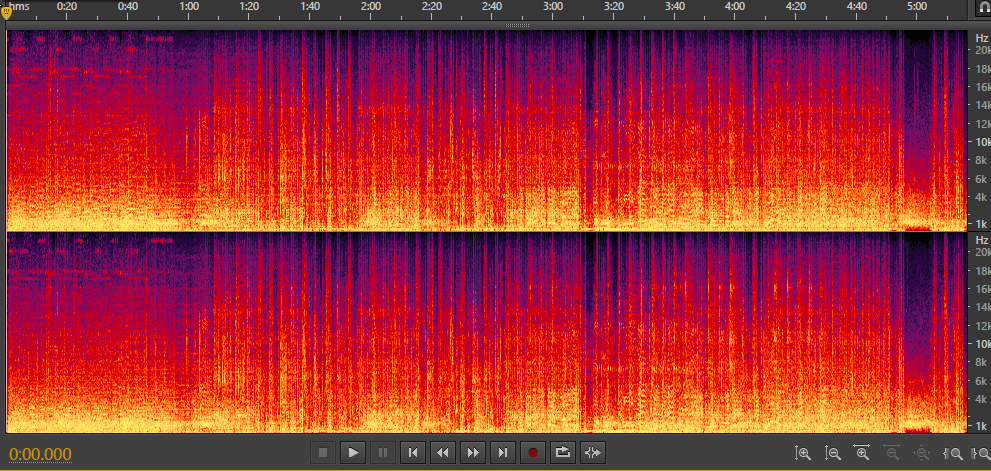Click the 1:00 mark on time ruler
Screen dimensions: 991x471
[188, 6]
